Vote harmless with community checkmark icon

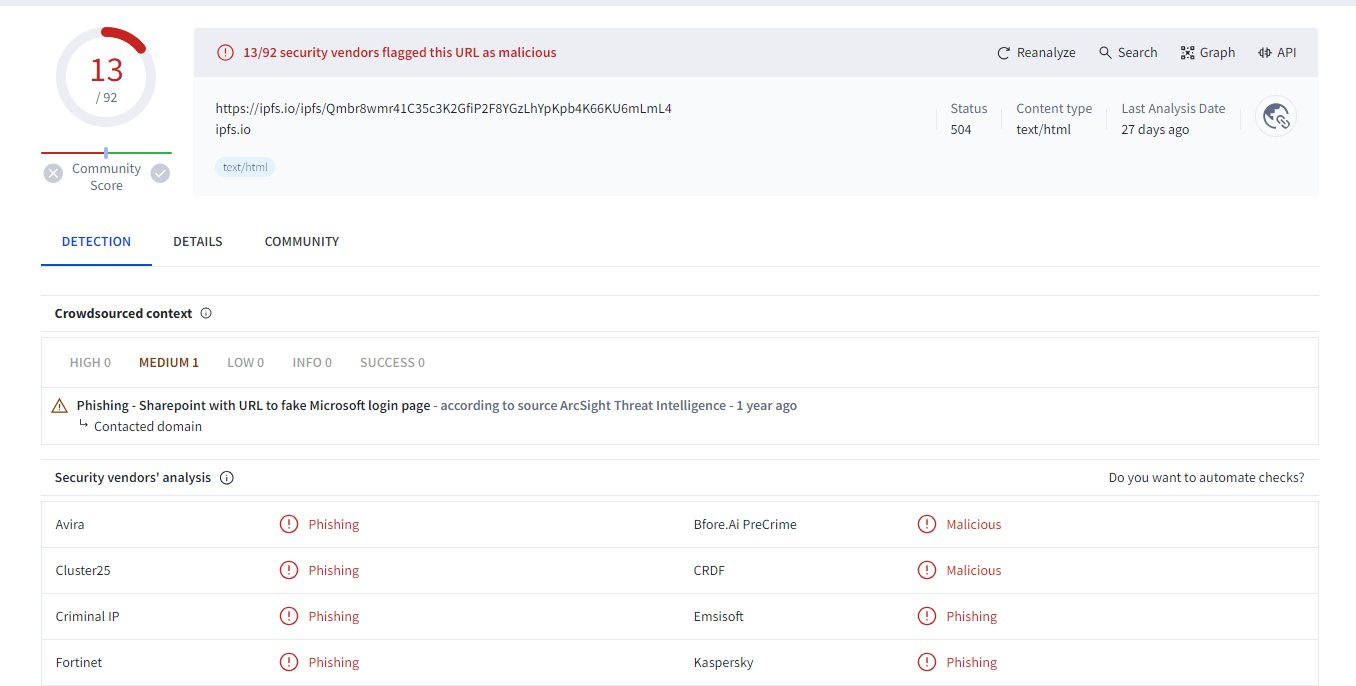click(x=160, y=173)
